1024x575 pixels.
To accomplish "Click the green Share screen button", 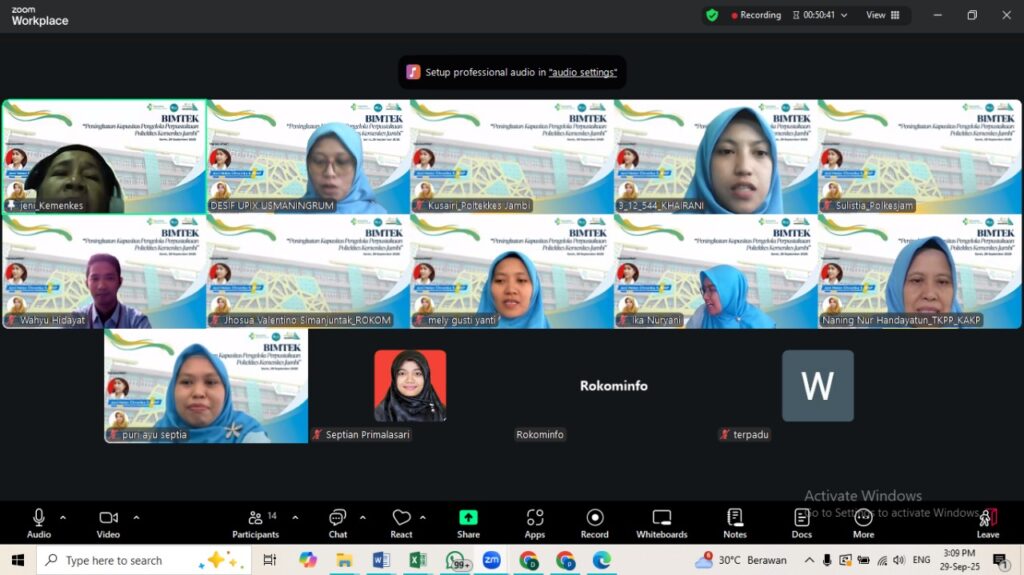I will [x=468, y=522].
